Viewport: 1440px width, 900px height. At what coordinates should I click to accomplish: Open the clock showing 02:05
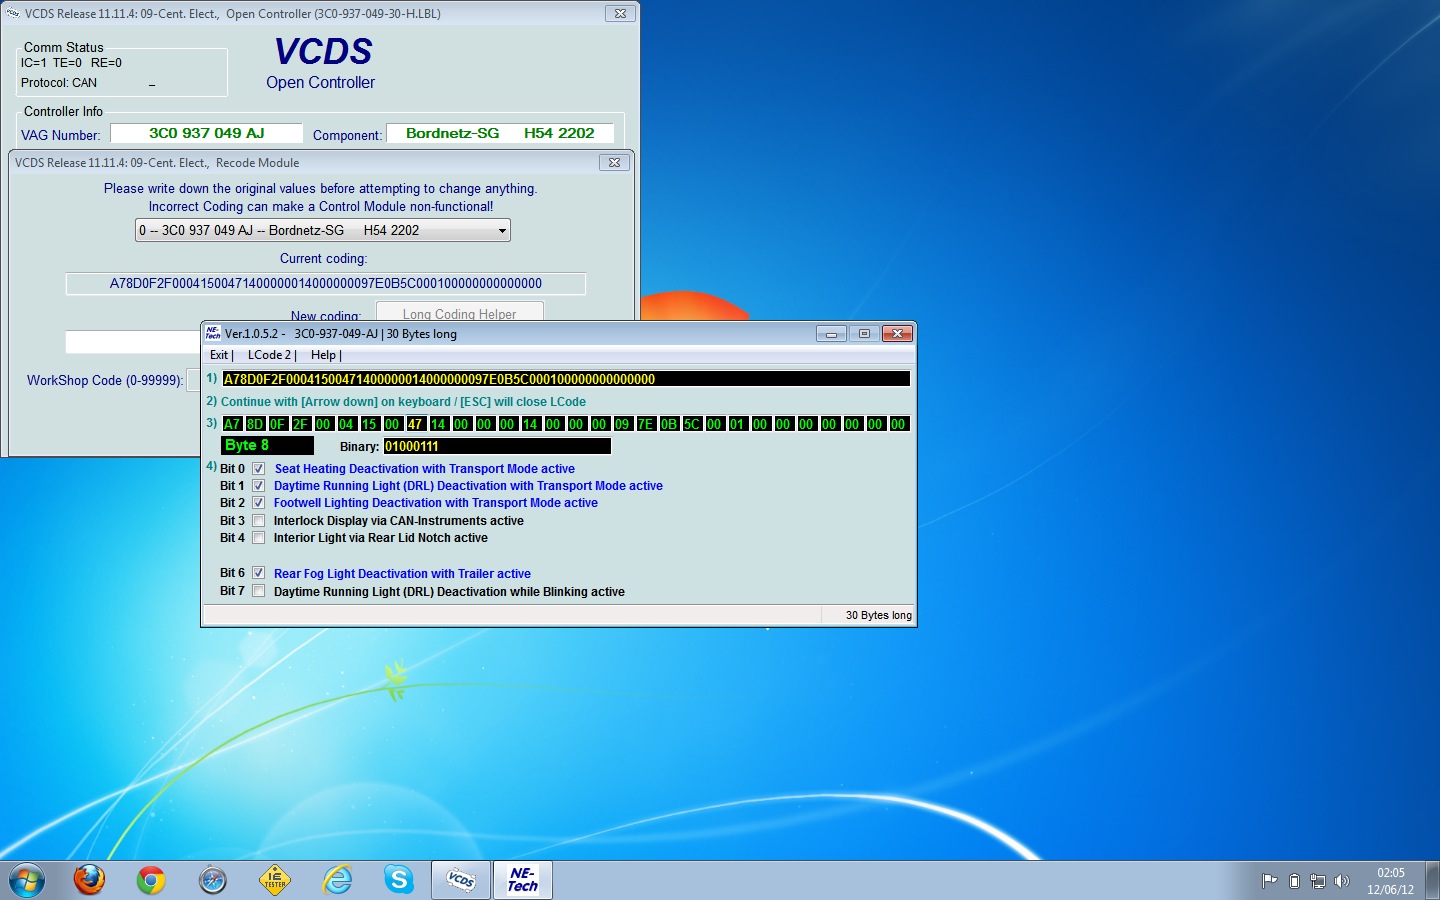click(1390, 881)
